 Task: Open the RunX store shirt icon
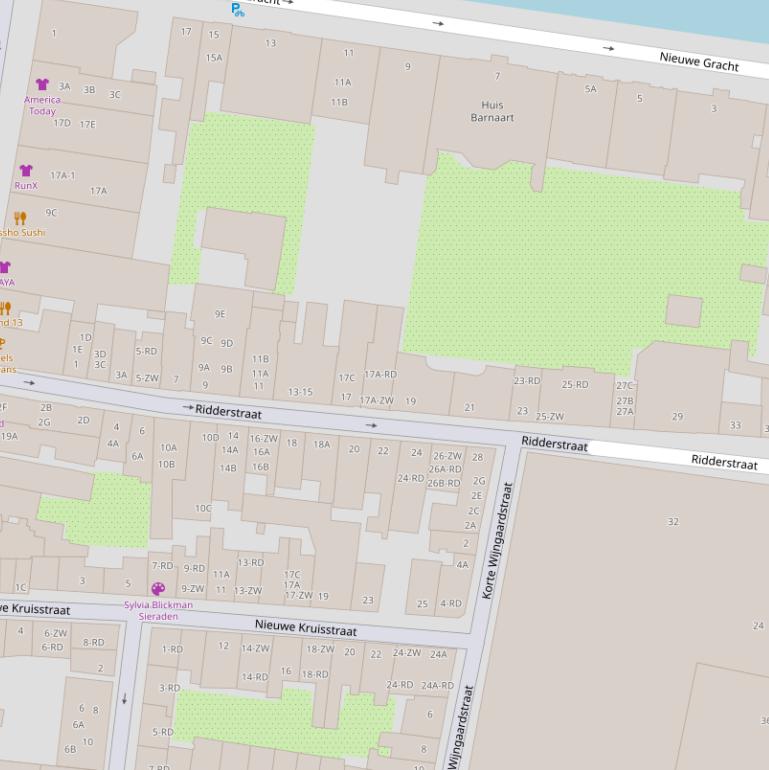click(26, 171)
